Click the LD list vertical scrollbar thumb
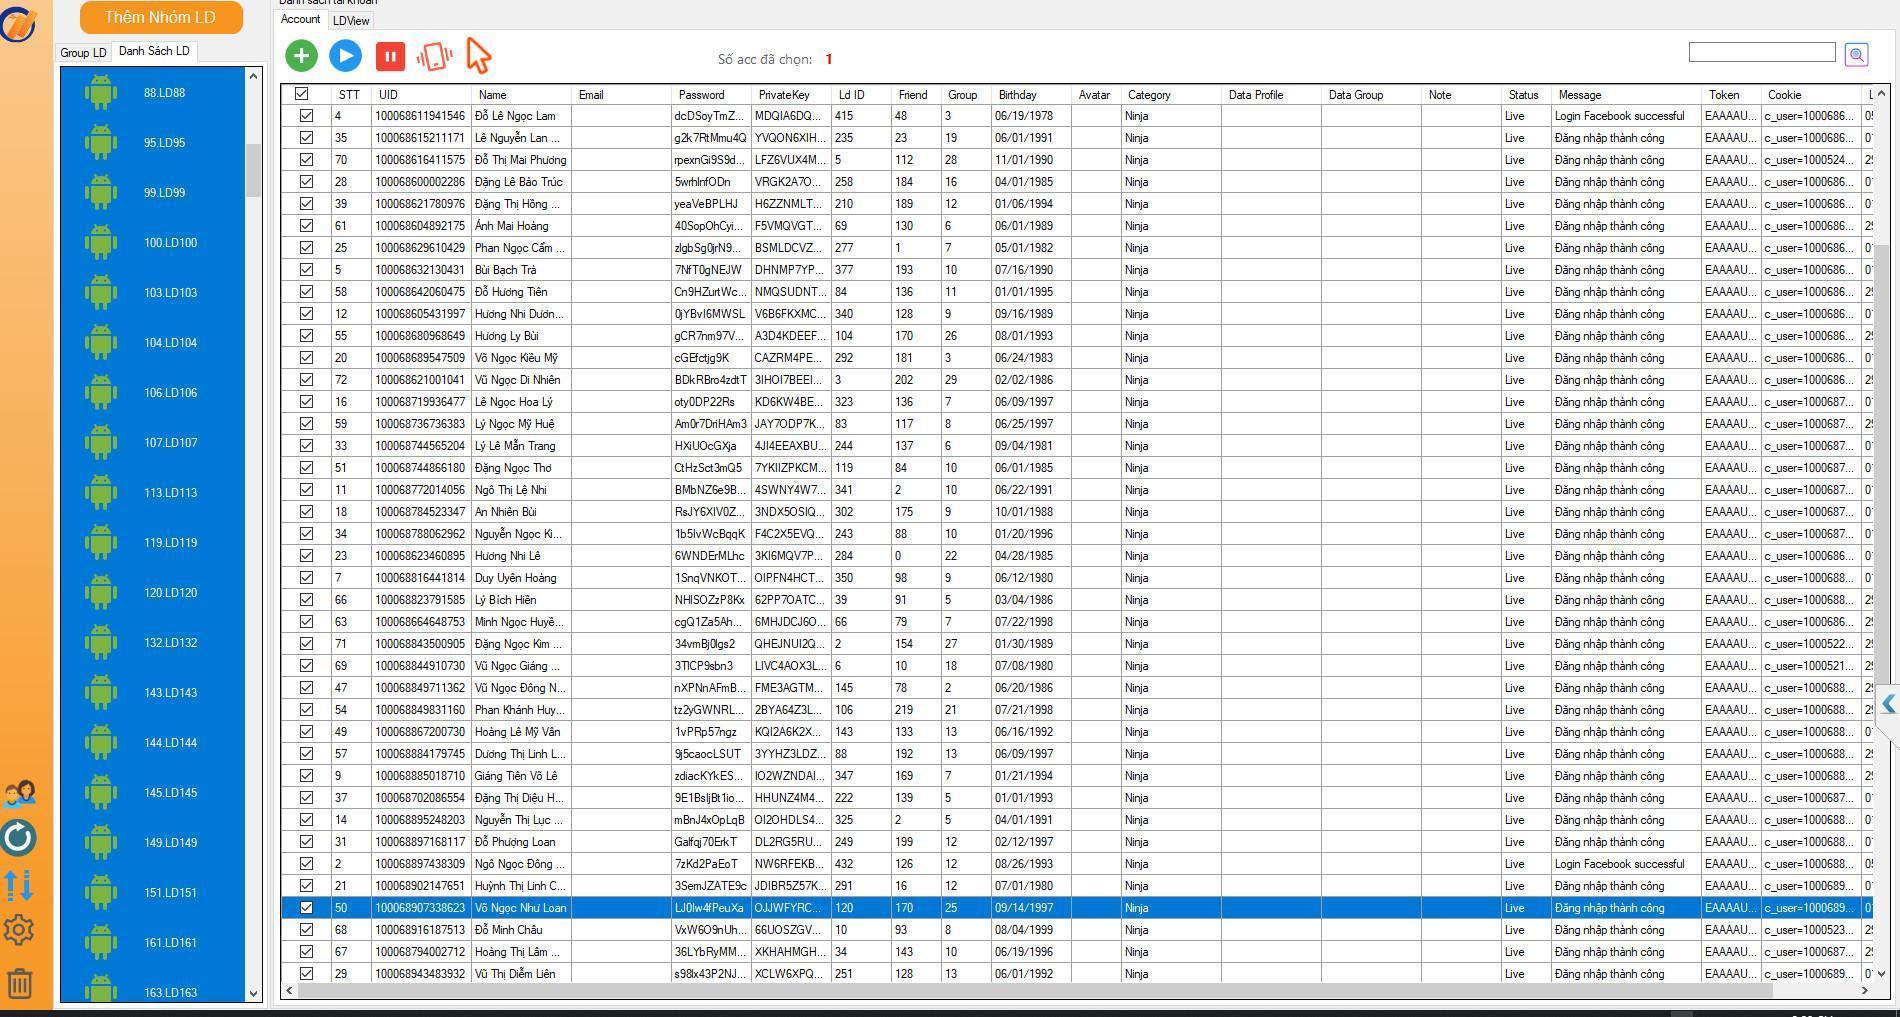The image size is (1900, 1017). (253, 170)
